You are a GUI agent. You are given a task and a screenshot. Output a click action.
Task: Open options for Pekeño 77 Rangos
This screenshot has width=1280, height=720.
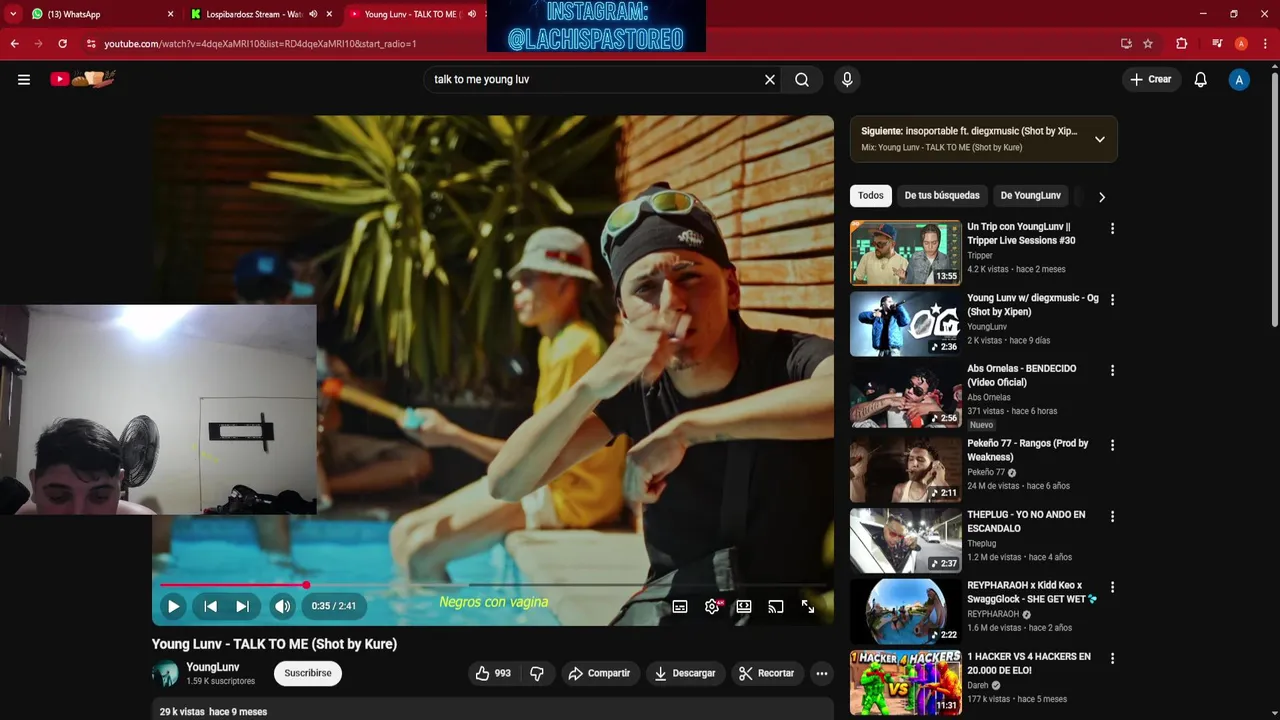[1112, 446]
